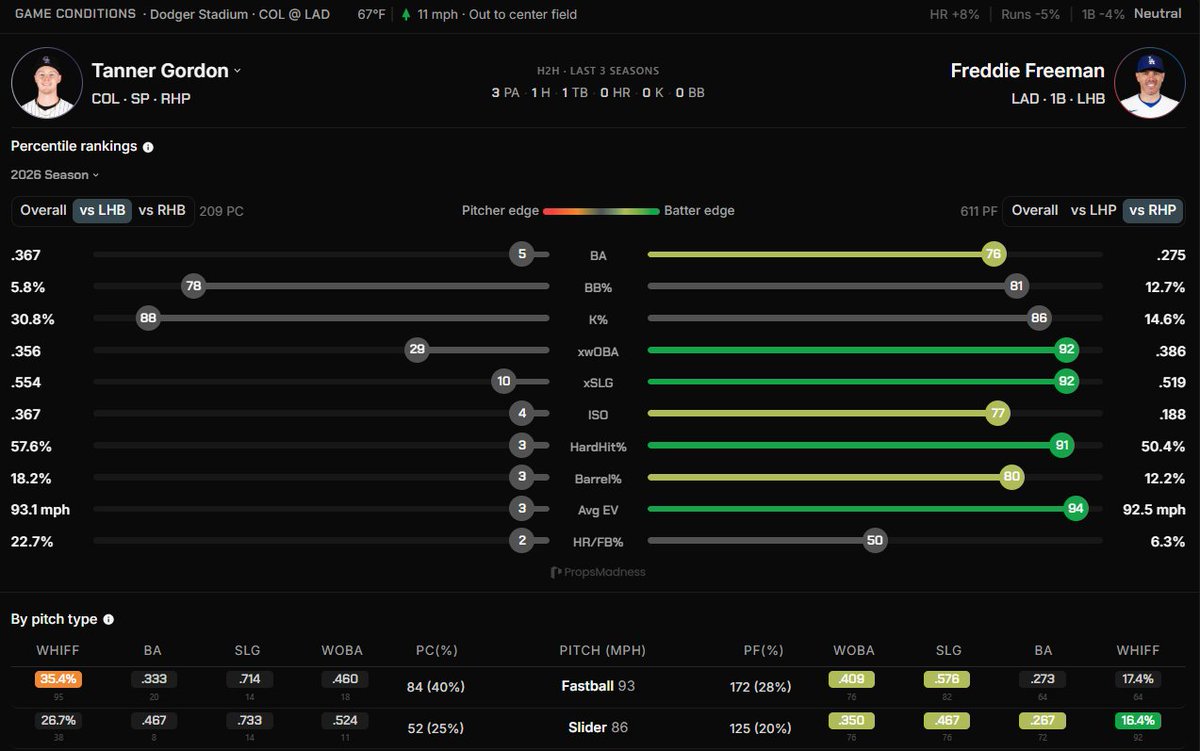Click pitcher Slider BA .467 cell
Screen dimensions: 1200x751
(153, 720)
